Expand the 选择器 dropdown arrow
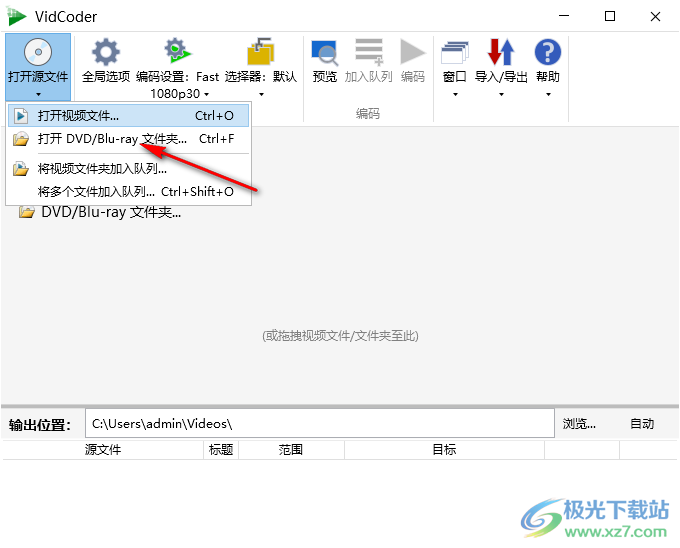This screenshot has height=548, width=680. tap(261, 94)
